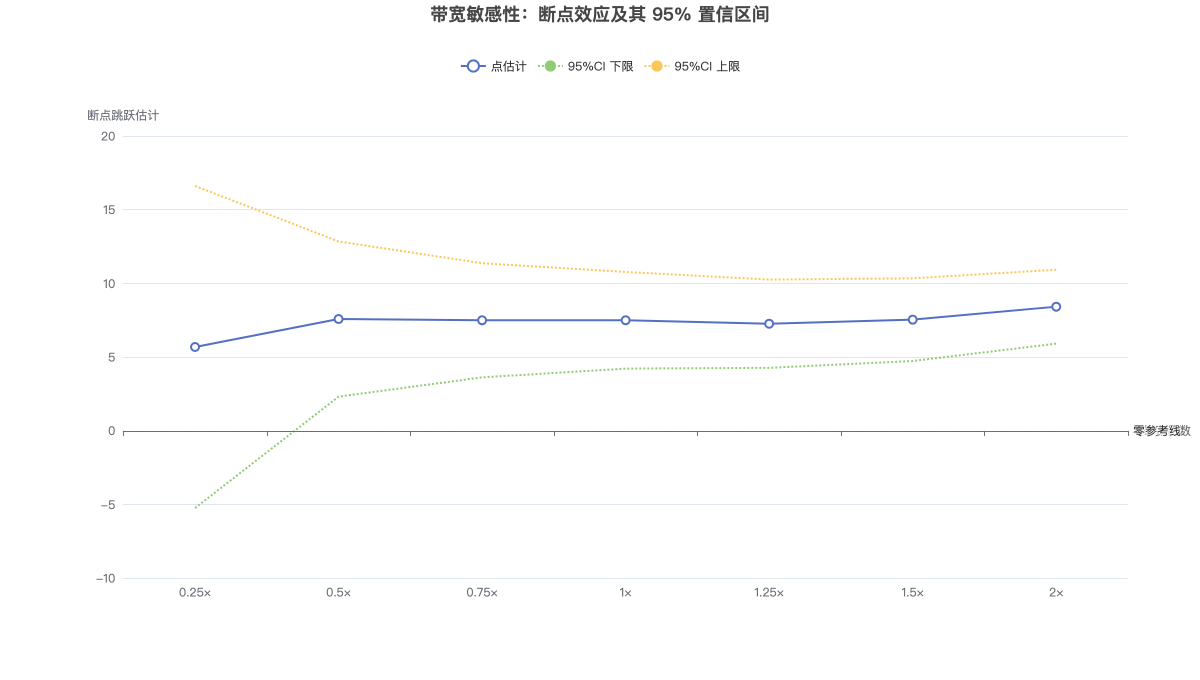The width and height of the screenshot is (1200, 680).
Task: Click the x-axis label 1.5×
Action: coord(912,593)
